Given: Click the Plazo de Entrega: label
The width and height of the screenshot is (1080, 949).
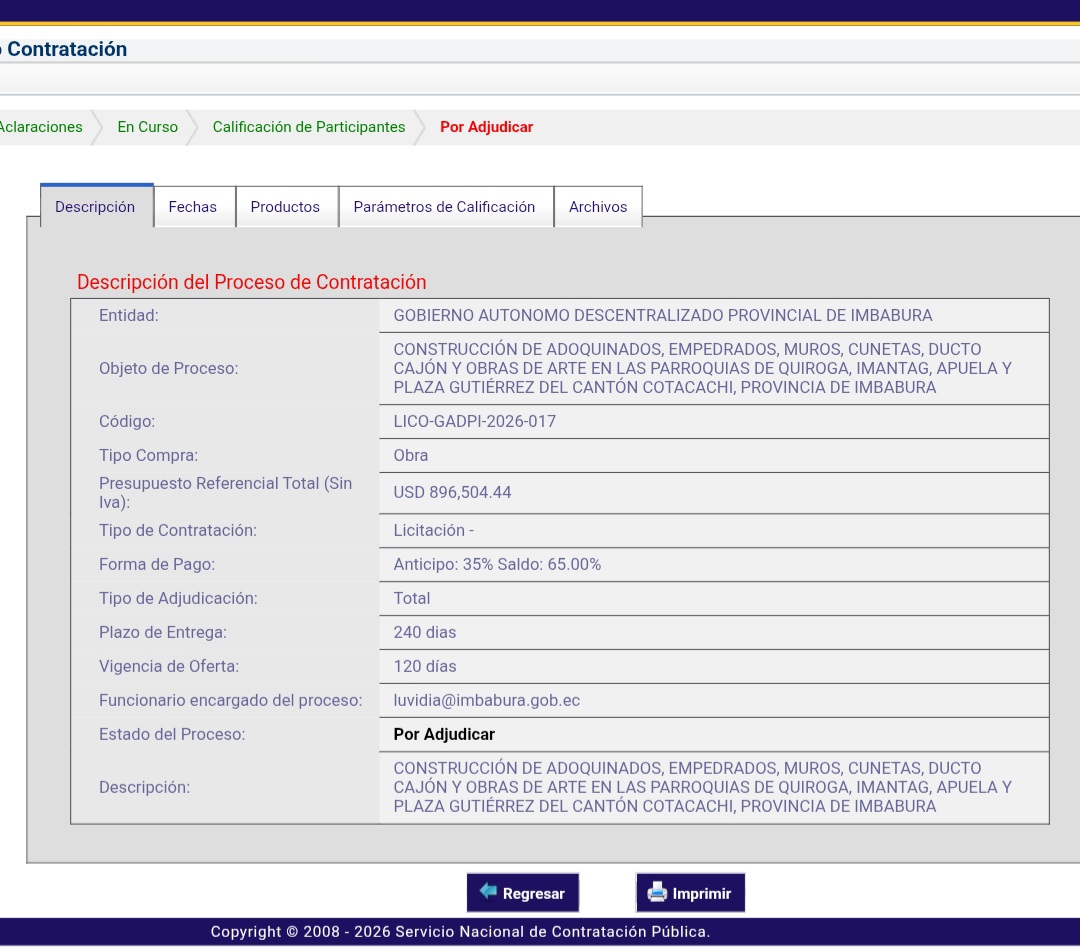Looking at the screenshot, I should 163,632.
